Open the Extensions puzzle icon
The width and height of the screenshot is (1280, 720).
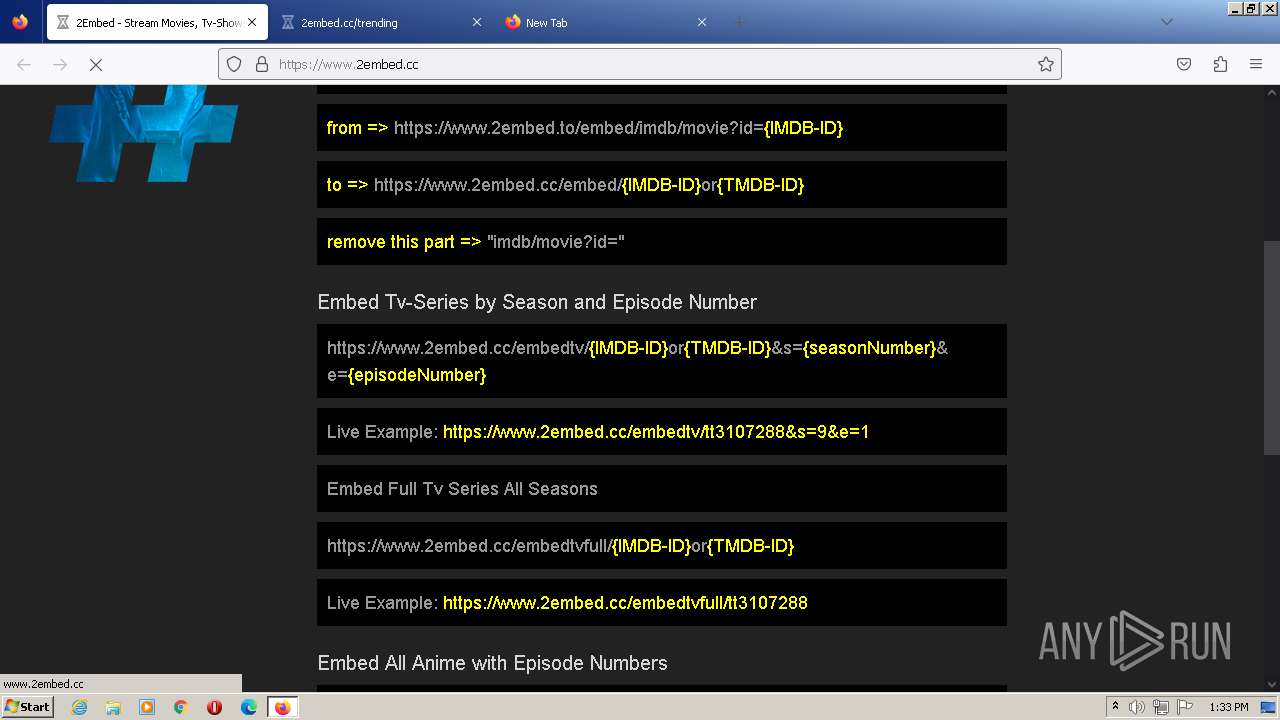point(1220,64)
